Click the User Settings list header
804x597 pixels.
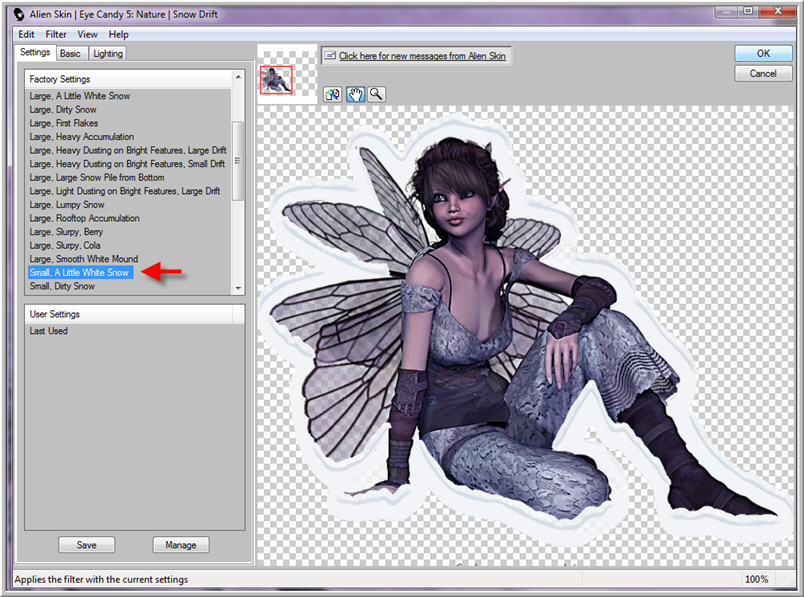[134, 314]
